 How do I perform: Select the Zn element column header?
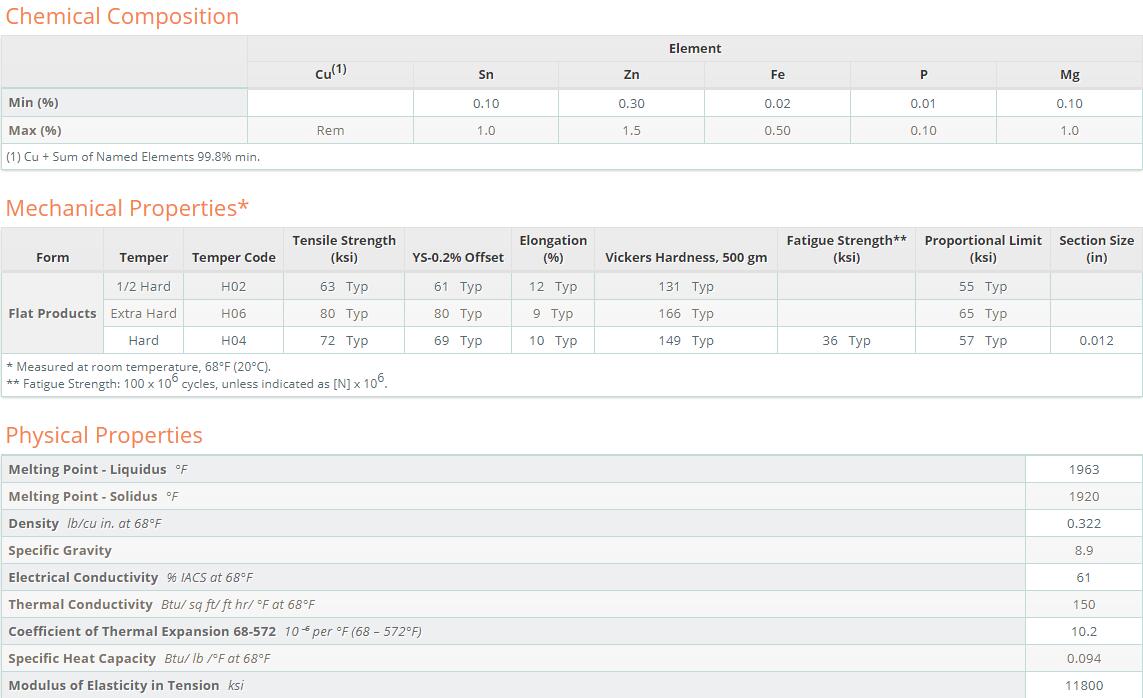[631, 74]
